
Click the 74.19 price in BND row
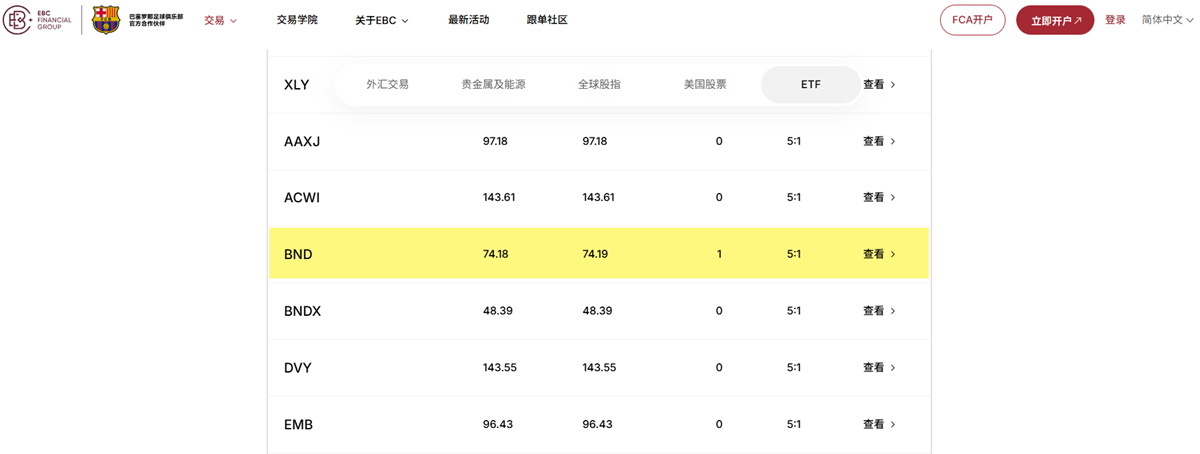(x=595, y=254)
